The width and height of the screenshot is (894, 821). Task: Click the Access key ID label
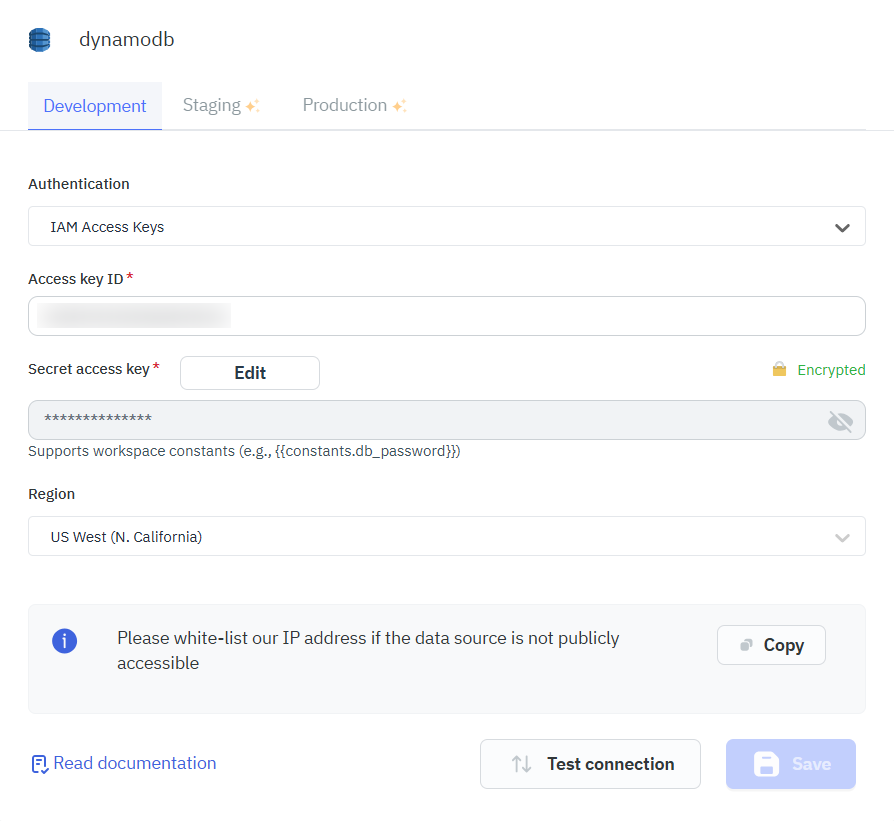click(76, 279)
